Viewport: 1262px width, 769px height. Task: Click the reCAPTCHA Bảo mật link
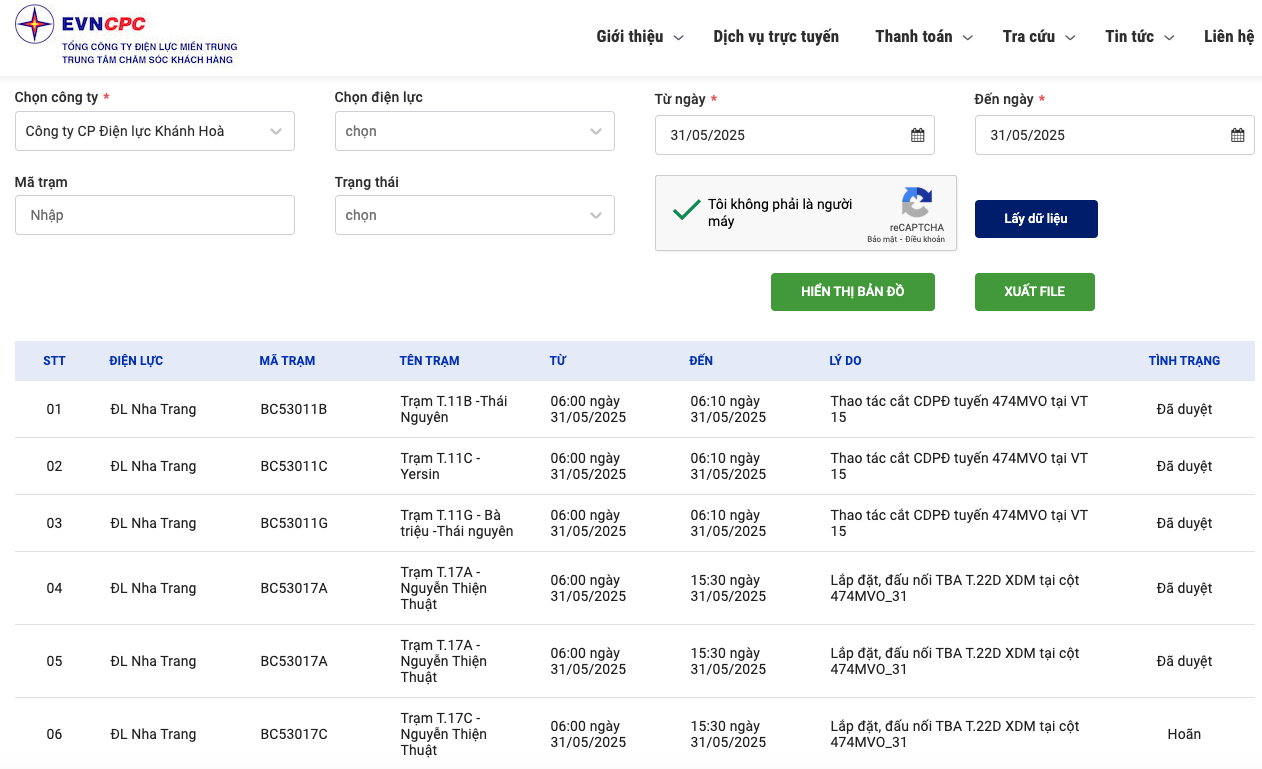[x=881, y=240]
